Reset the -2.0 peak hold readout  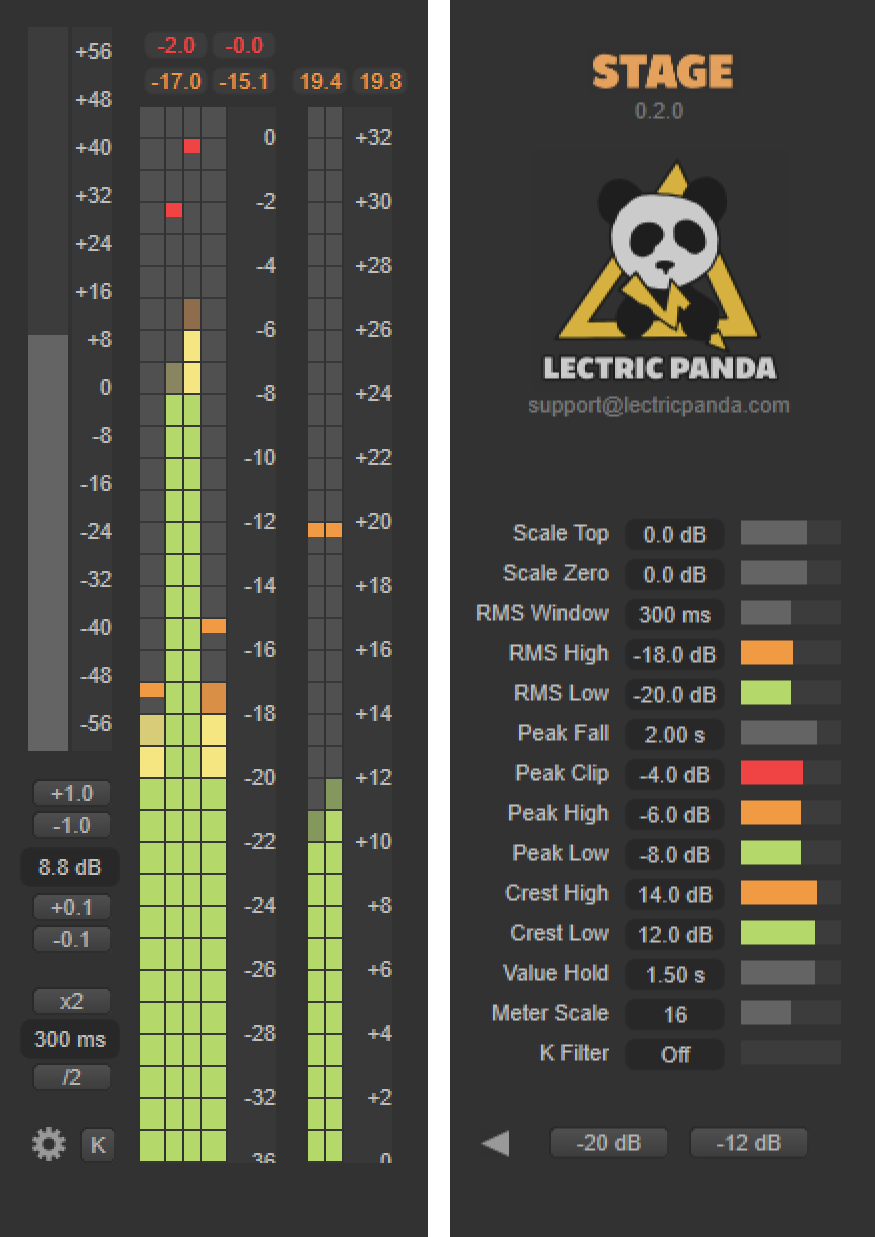click(x=176, y=45)
